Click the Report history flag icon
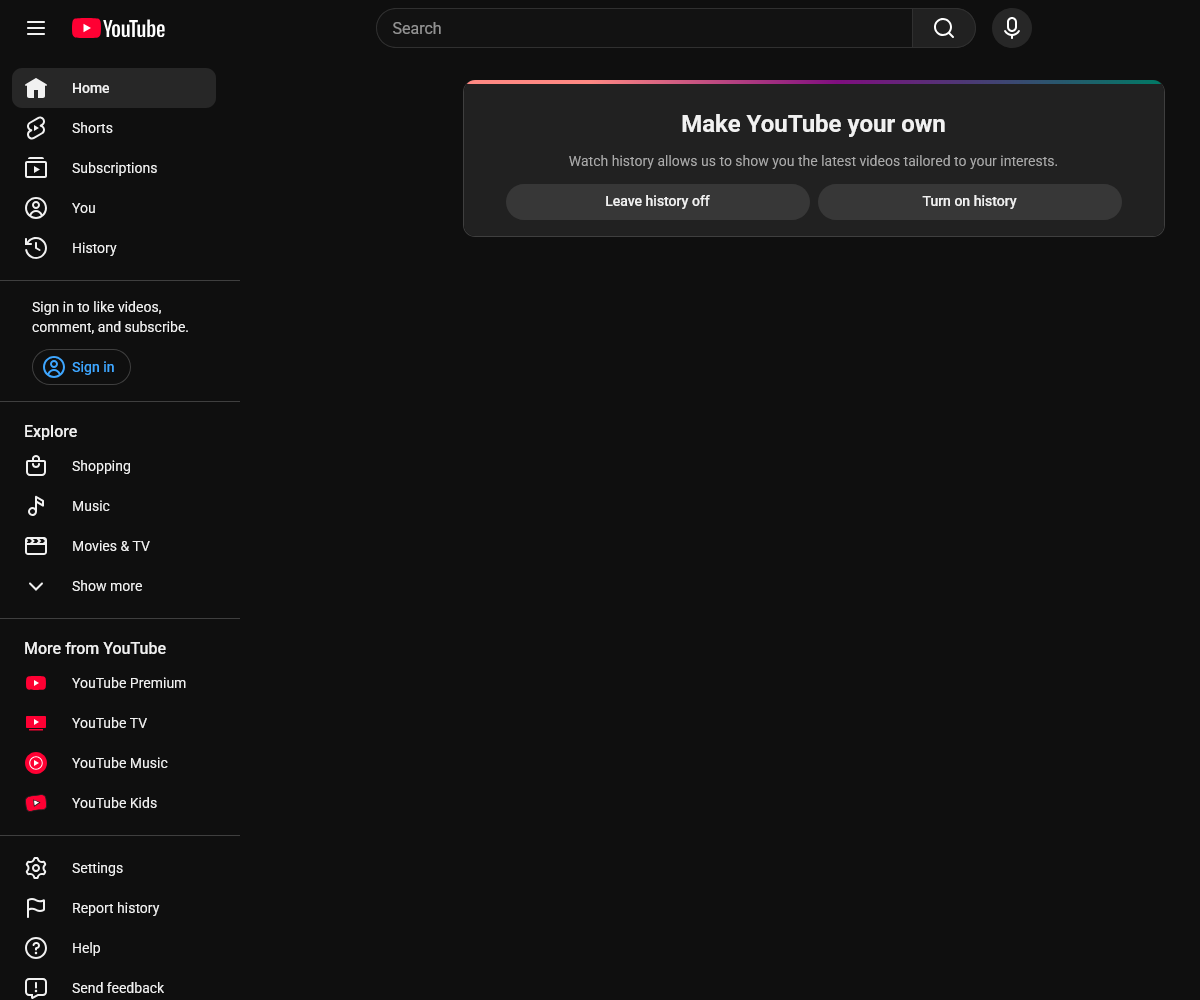 pos(36,908)
